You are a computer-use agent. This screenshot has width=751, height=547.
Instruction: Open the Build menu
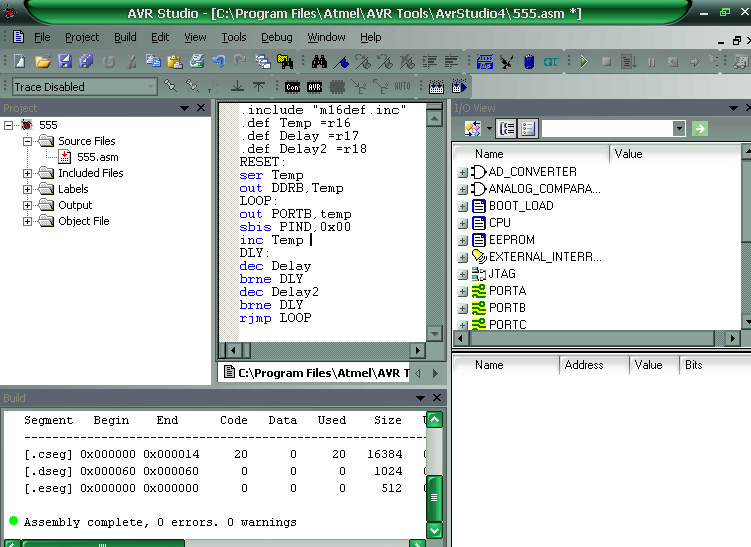[125, 37]
